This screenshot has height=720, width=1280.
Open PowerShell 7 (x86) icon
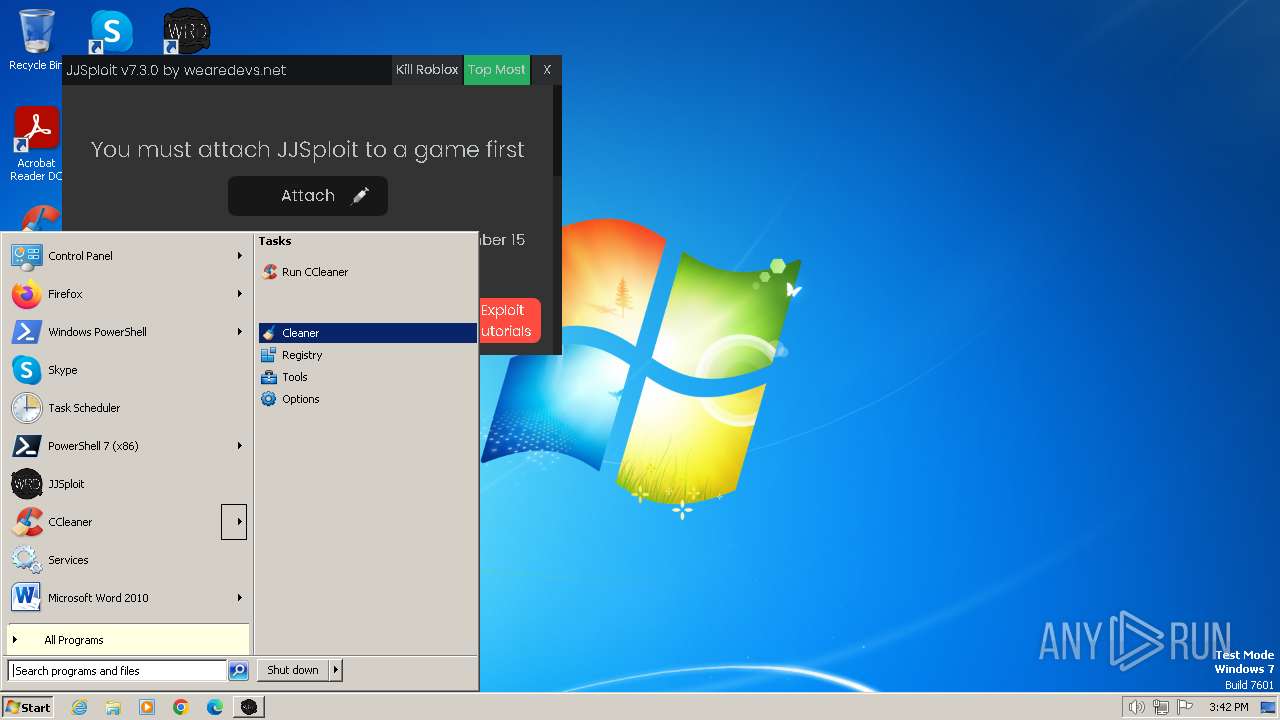pyautogui.click(x=27, y=446)
